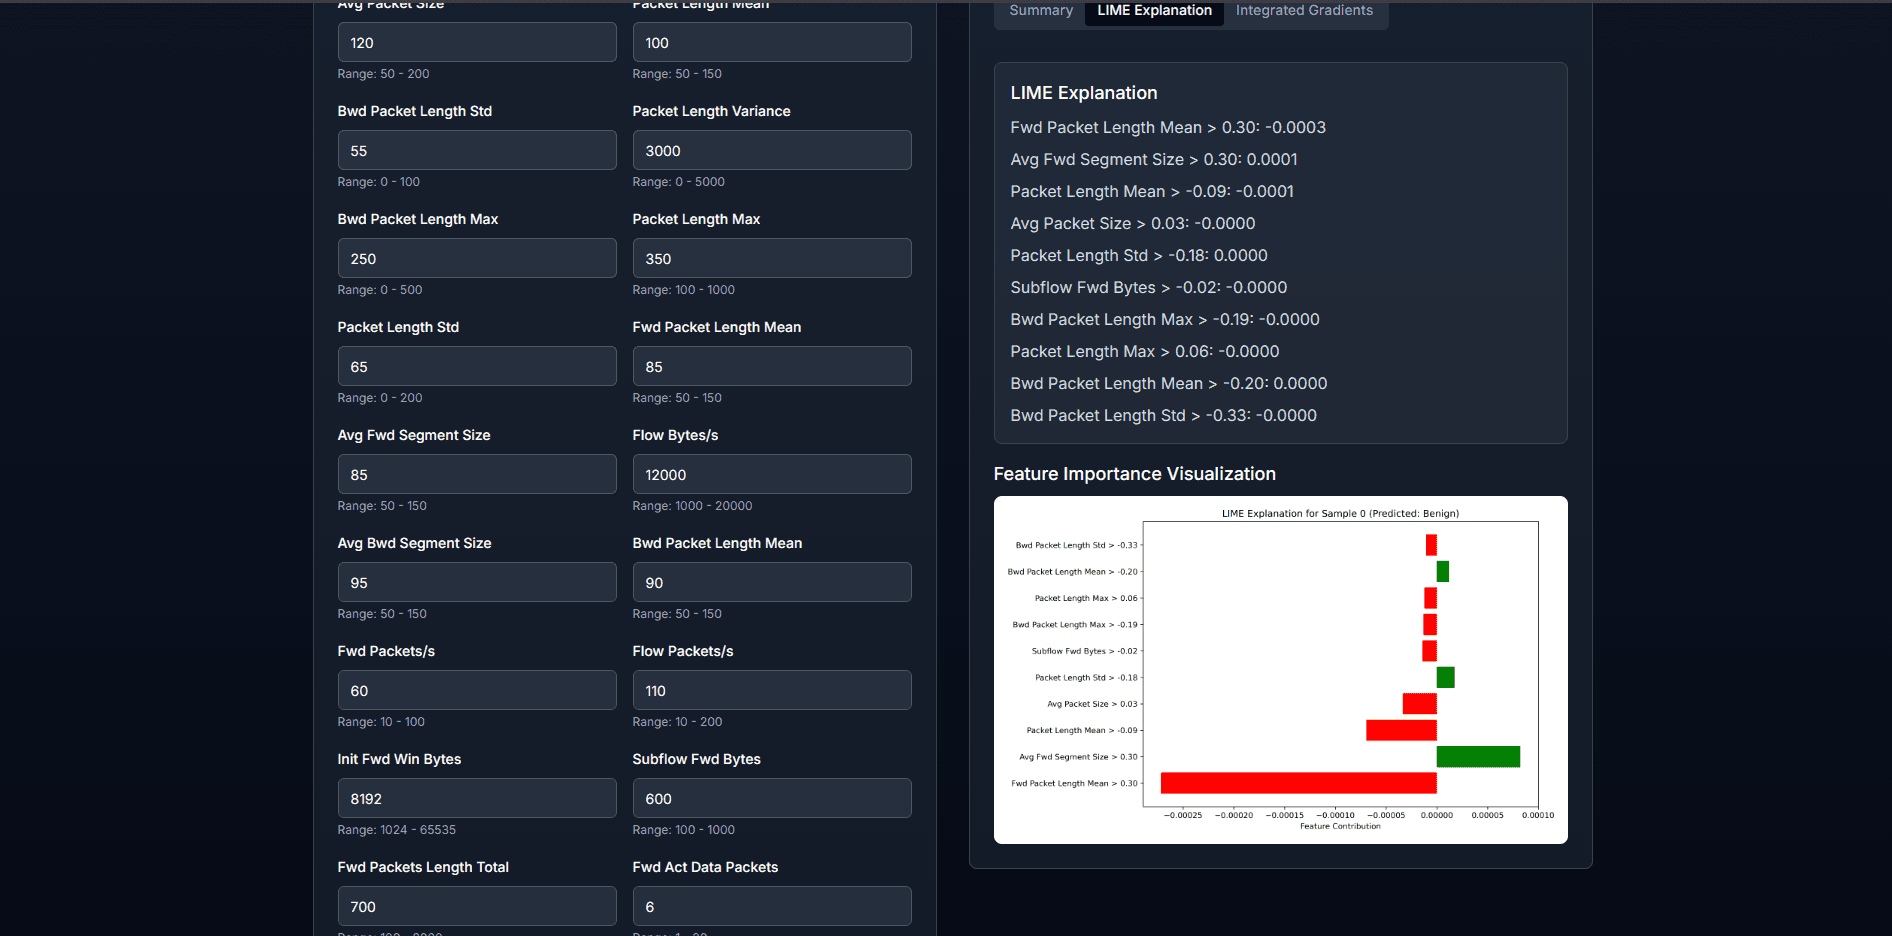Select the Fwd Packet Length Mean input

coord(772,366)
